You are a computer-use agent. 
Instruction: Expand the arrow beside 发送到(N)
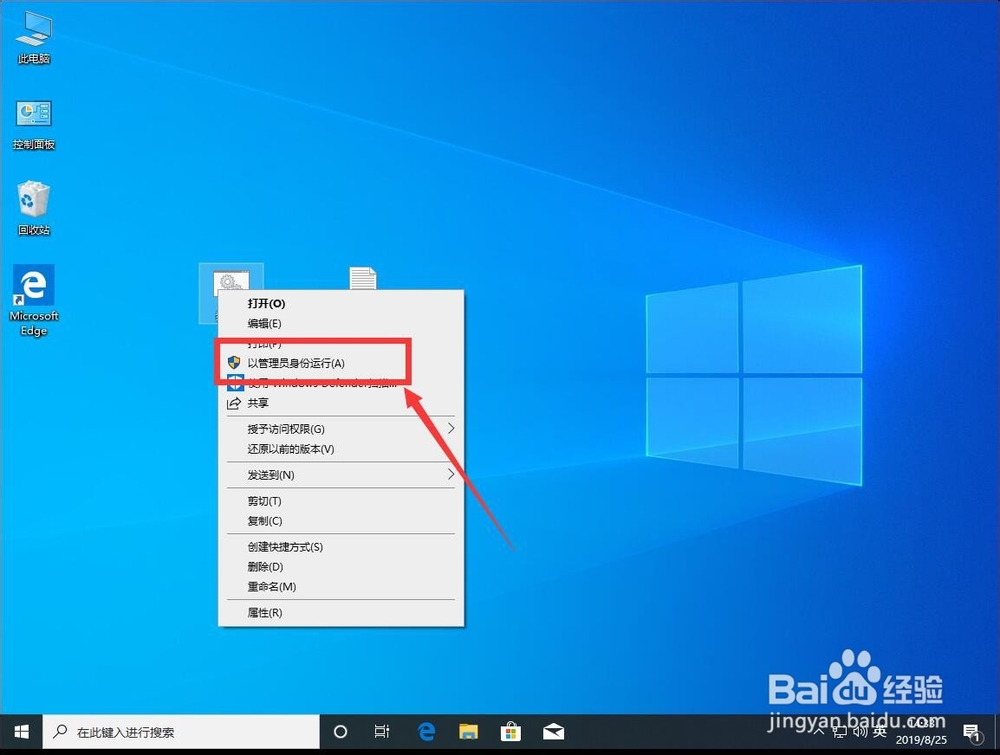[x=451, y=474]
